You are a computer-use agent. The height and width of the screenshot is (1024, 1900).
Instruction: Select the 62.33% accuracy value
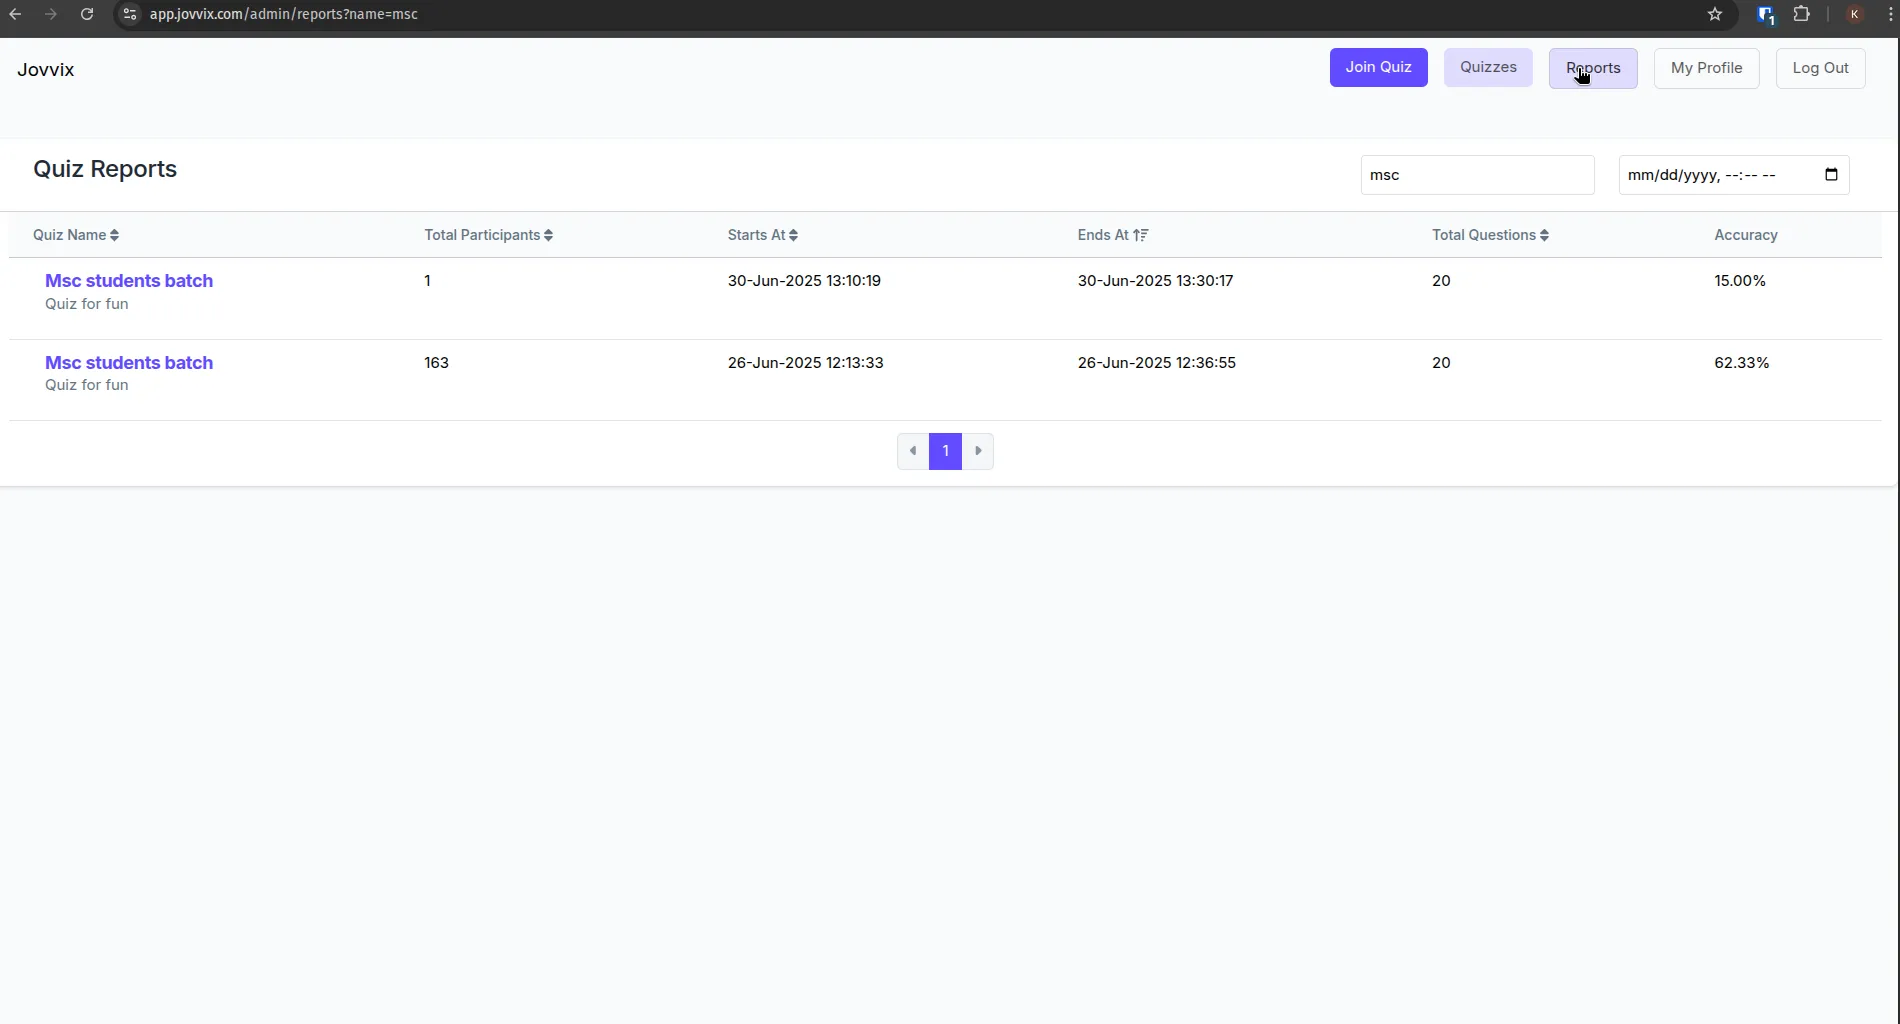tap(1741, 363)
